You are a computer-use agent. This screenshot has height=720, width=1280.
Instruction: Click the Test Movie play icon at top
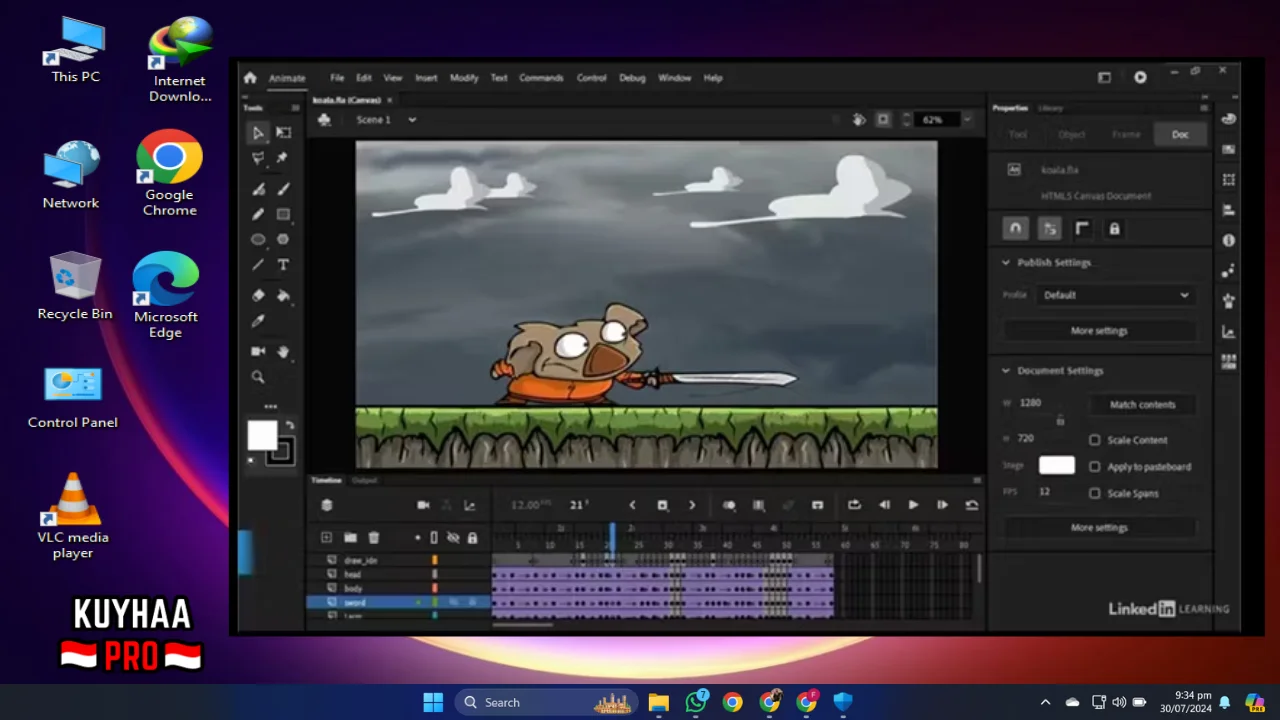[x=1140, y=77]
